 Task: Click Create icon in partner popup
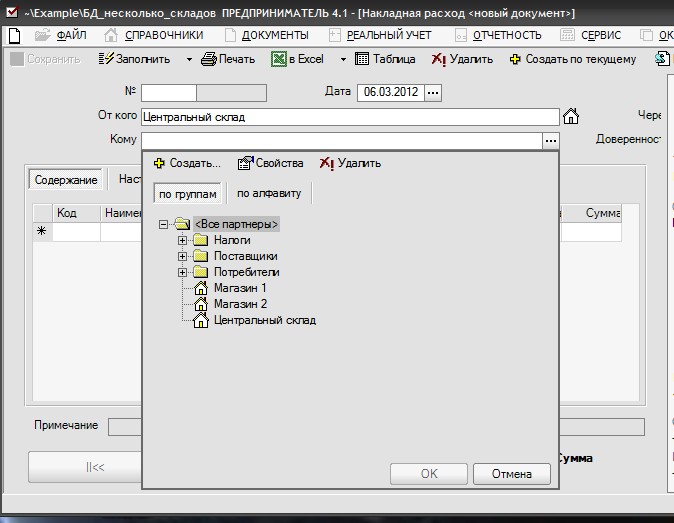coord(160,163)
